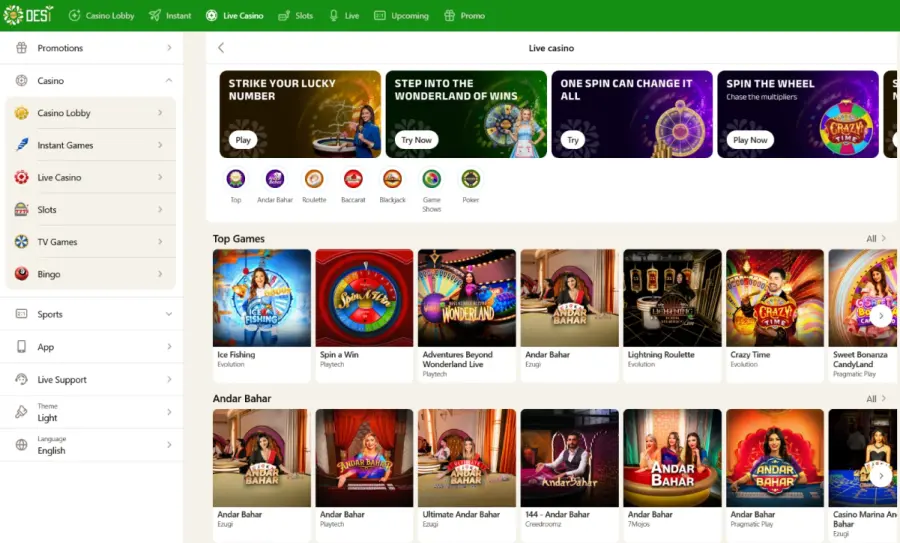900x543 pixels.
Task: Go back using Live casino back arrow
Action: tap(221, 48)
